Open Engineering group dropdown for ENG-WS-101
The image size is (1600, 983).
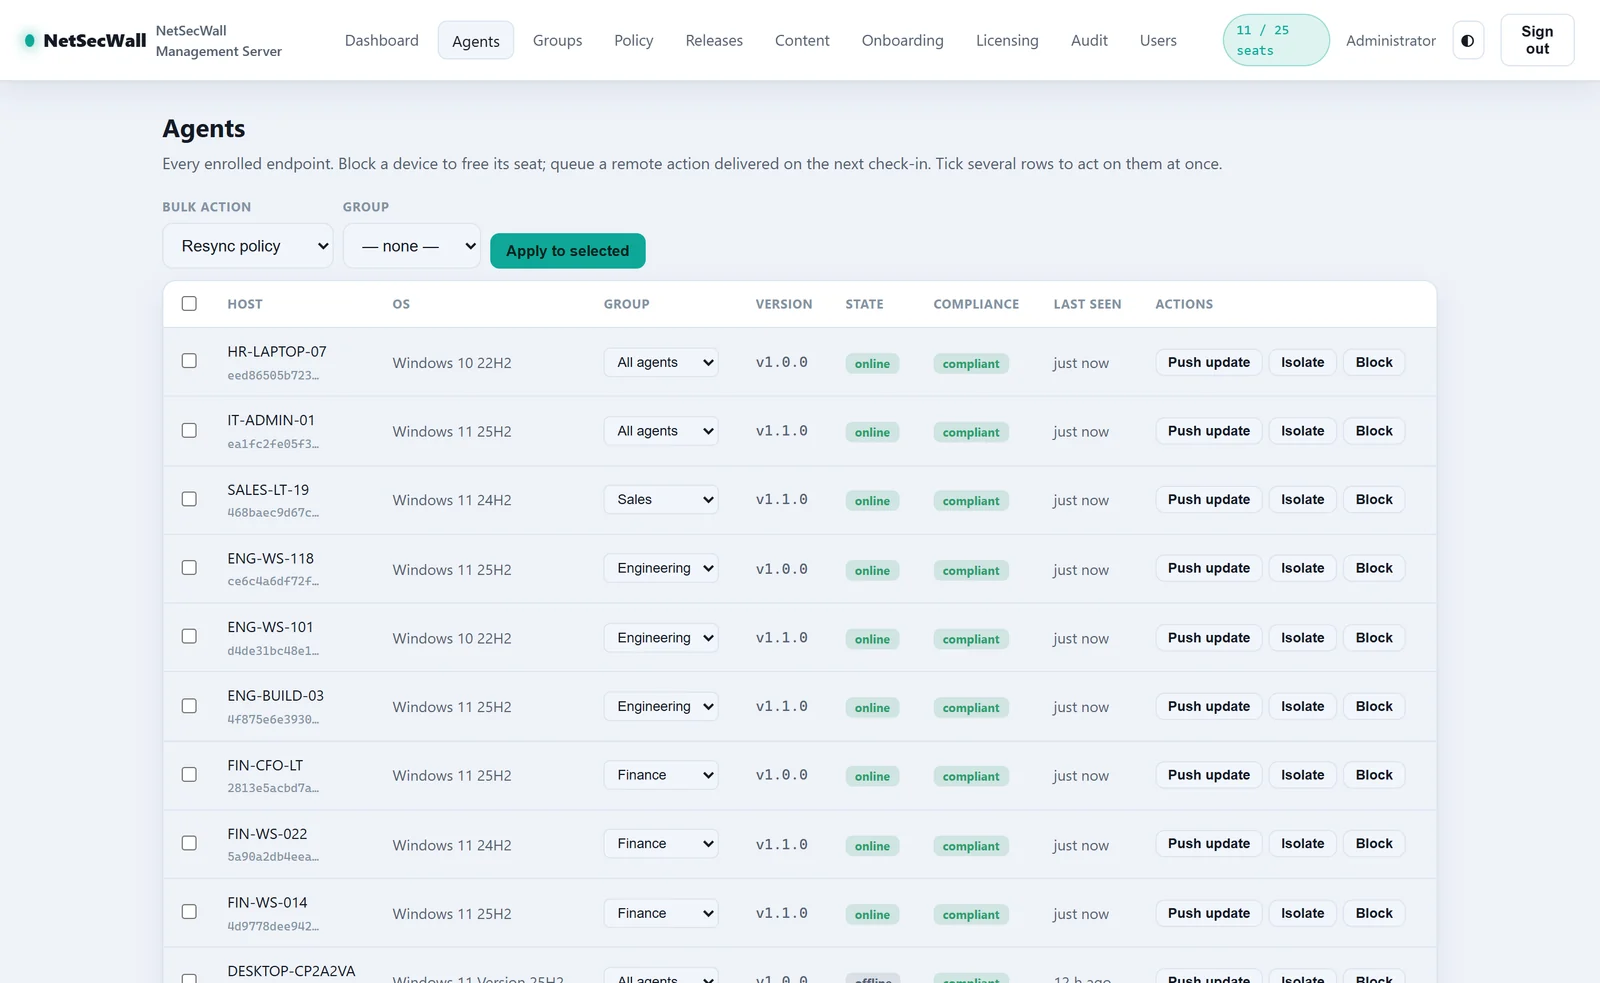[x=661, y=638]
